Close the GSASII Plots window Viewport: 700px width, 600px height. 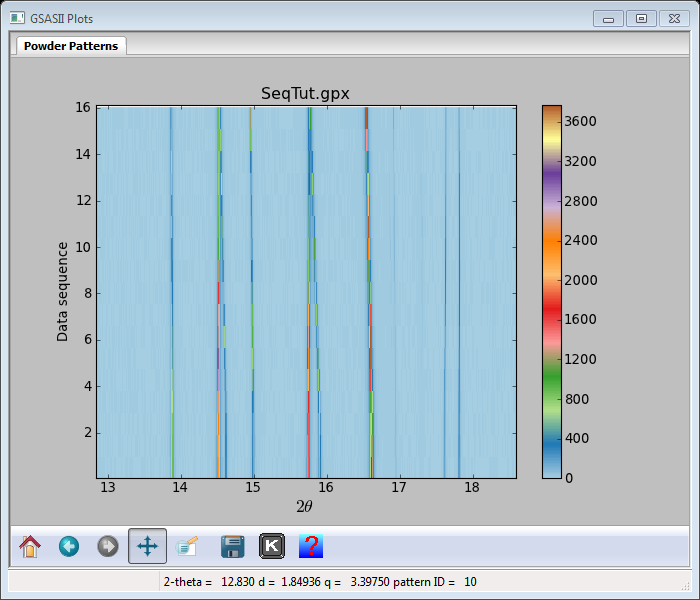point(675,19)
